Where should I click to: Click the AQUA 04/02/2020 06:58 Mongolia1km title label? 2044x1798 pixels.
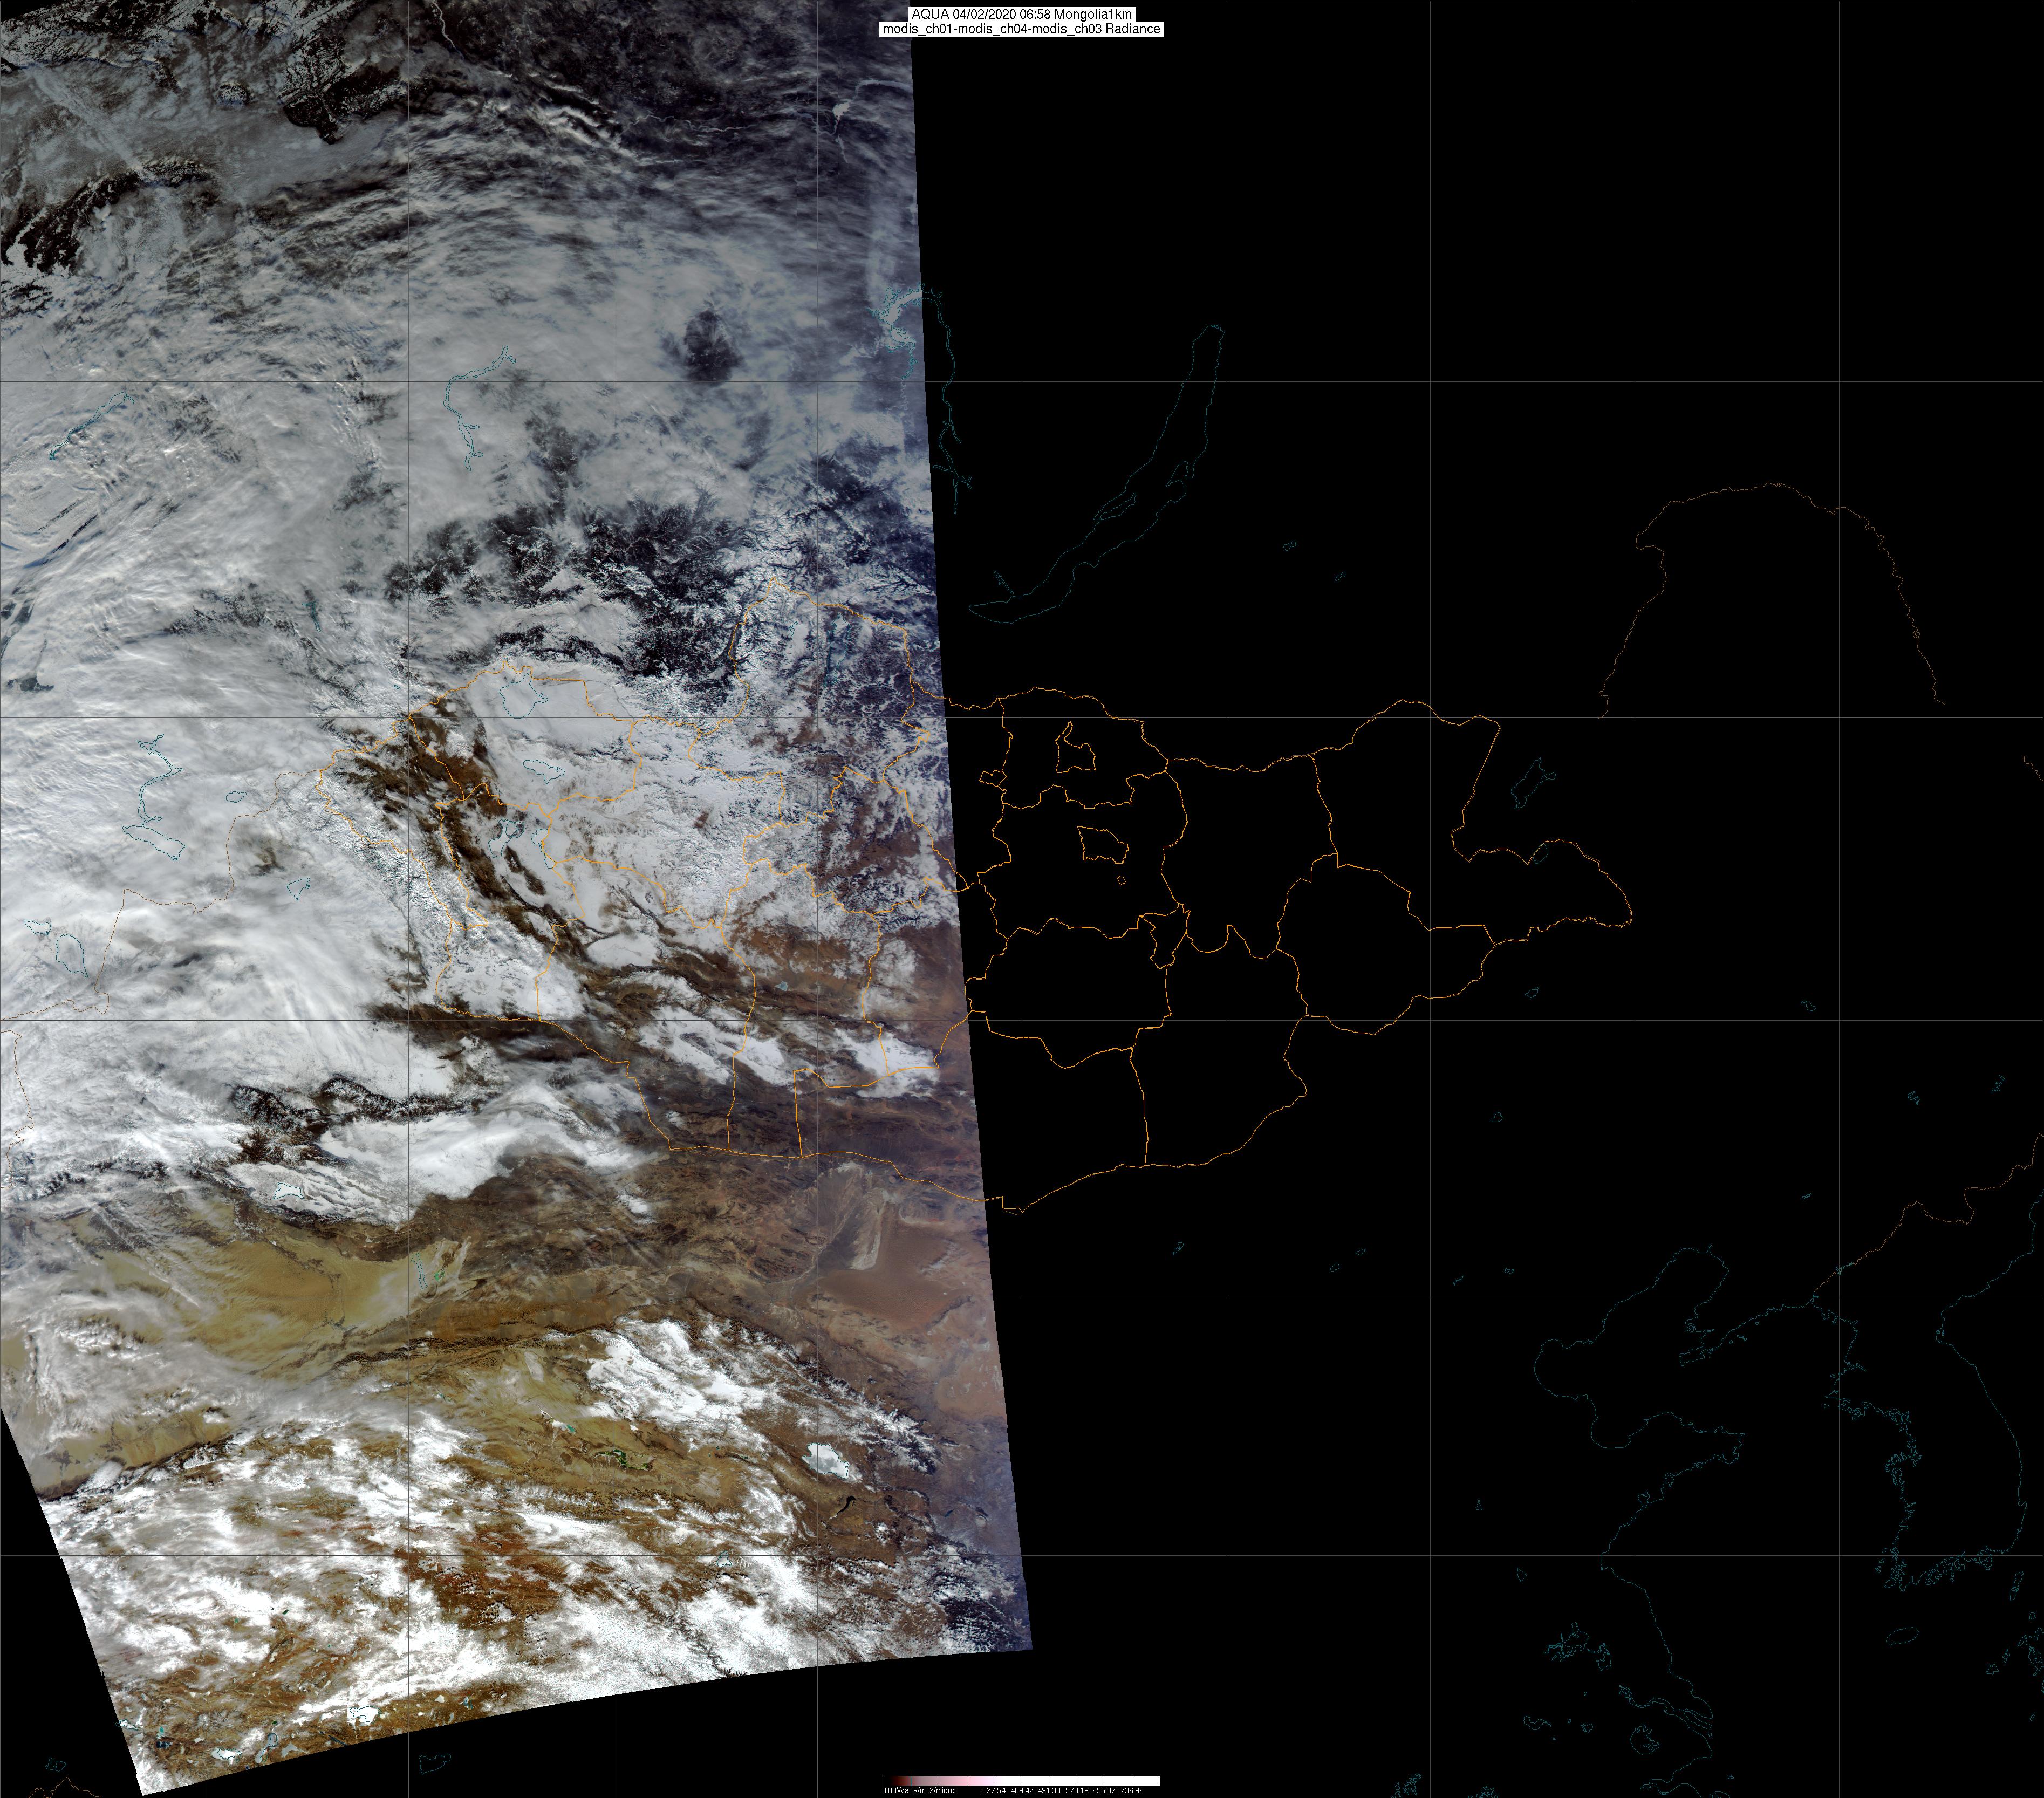[x=1021, y=14]
